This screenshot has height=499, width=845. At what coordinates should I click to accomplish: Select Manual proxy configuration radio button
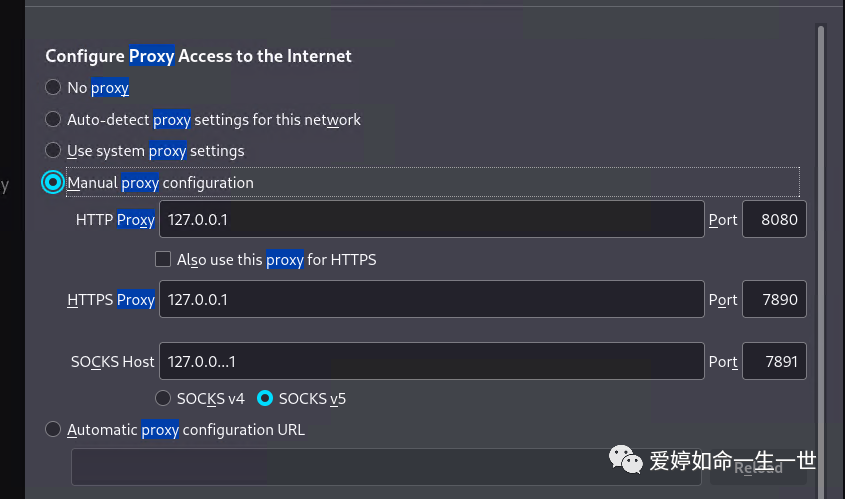(53, 182)
